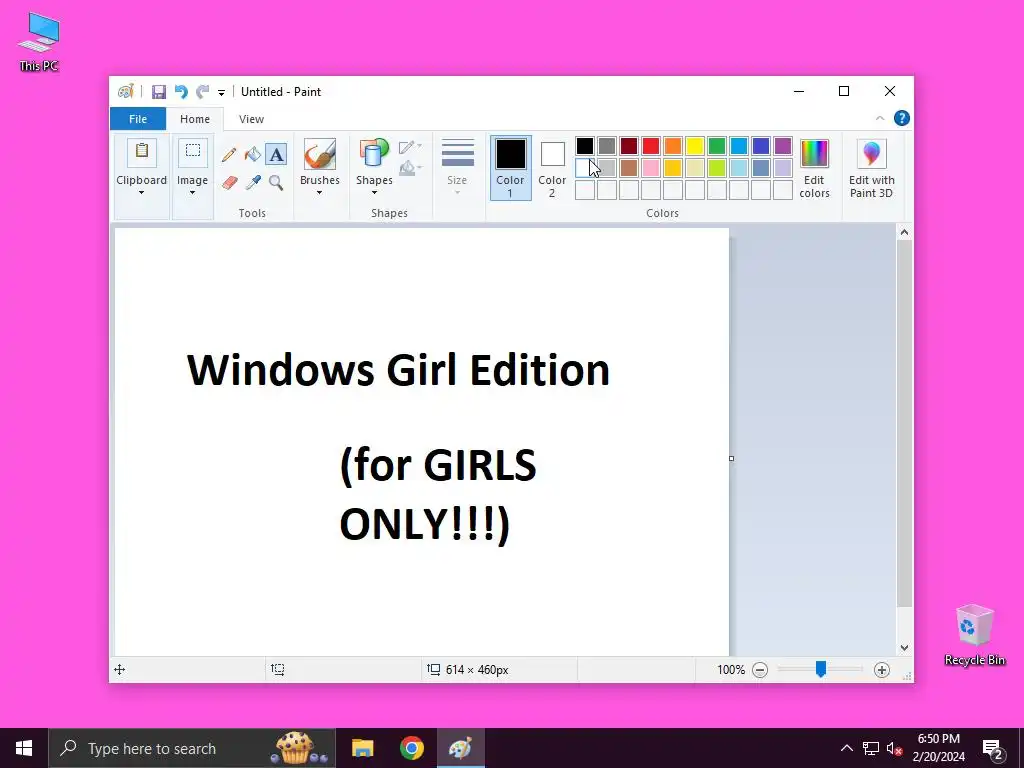Click the Zoom out minus button
The width and height of the screenshot is (1024, 768).
pyautogui.click(x=760, y=669)
